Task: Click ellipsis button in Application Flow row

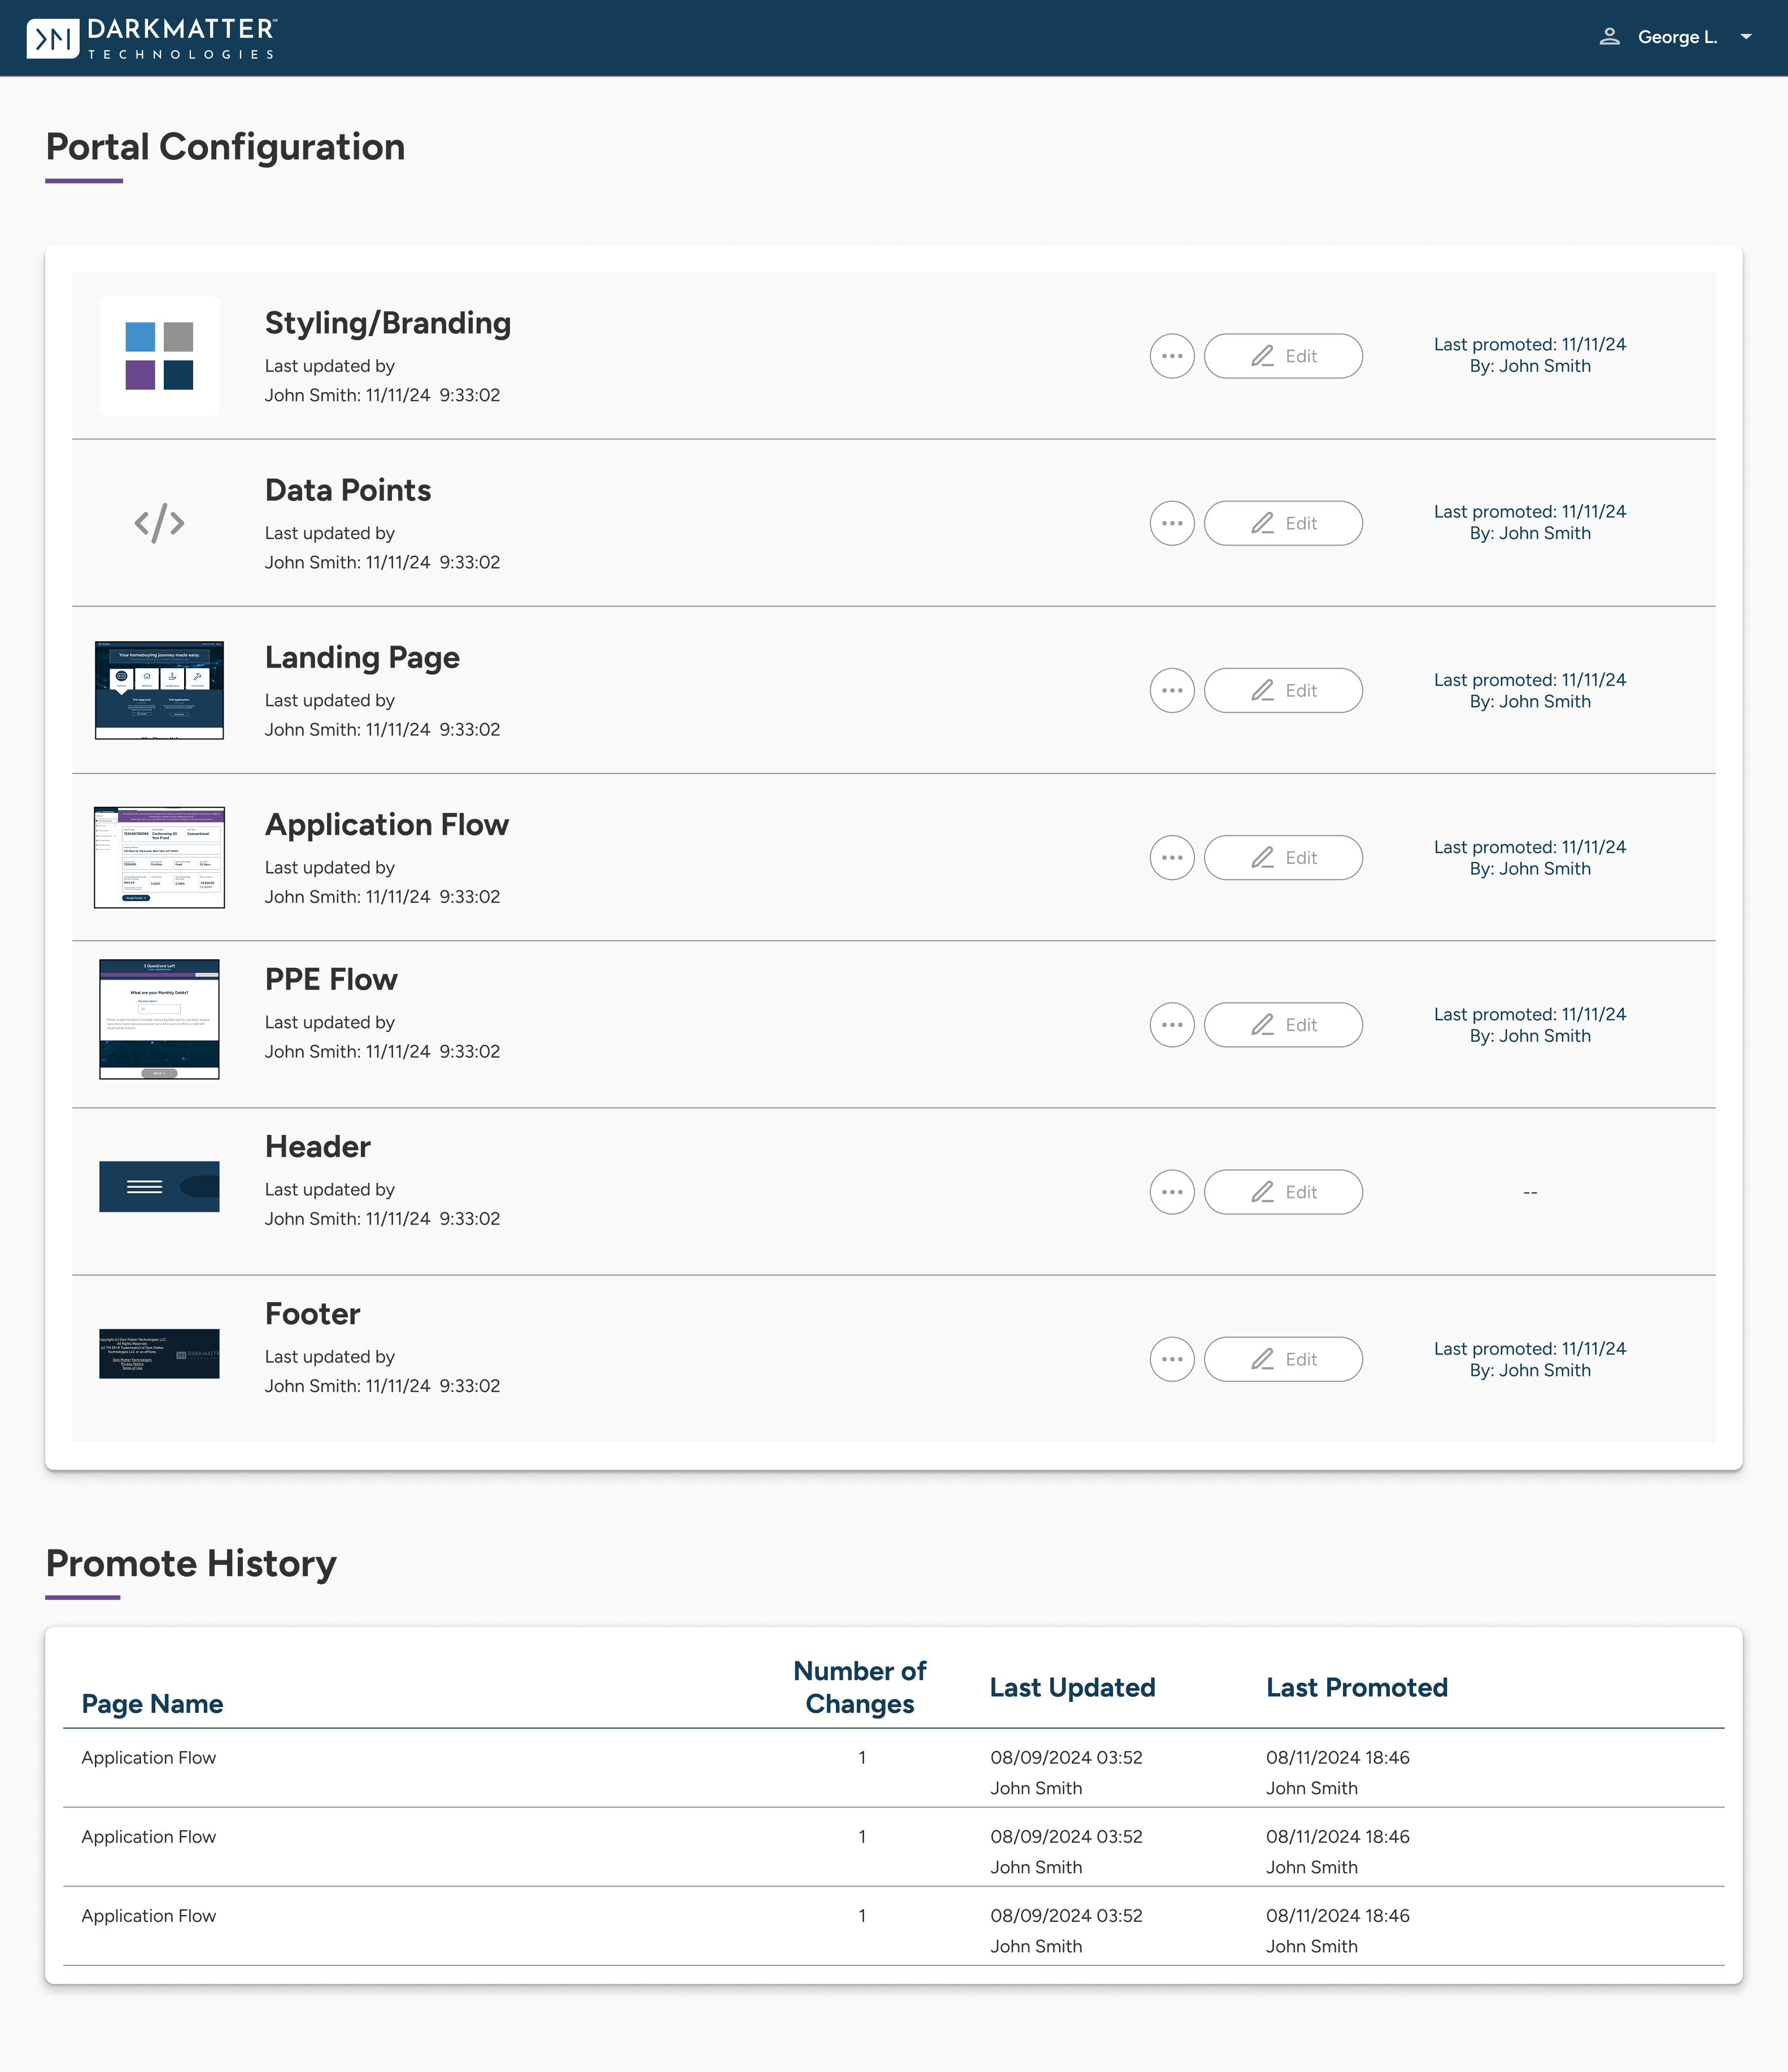Action: click(x=1172, y=857)
